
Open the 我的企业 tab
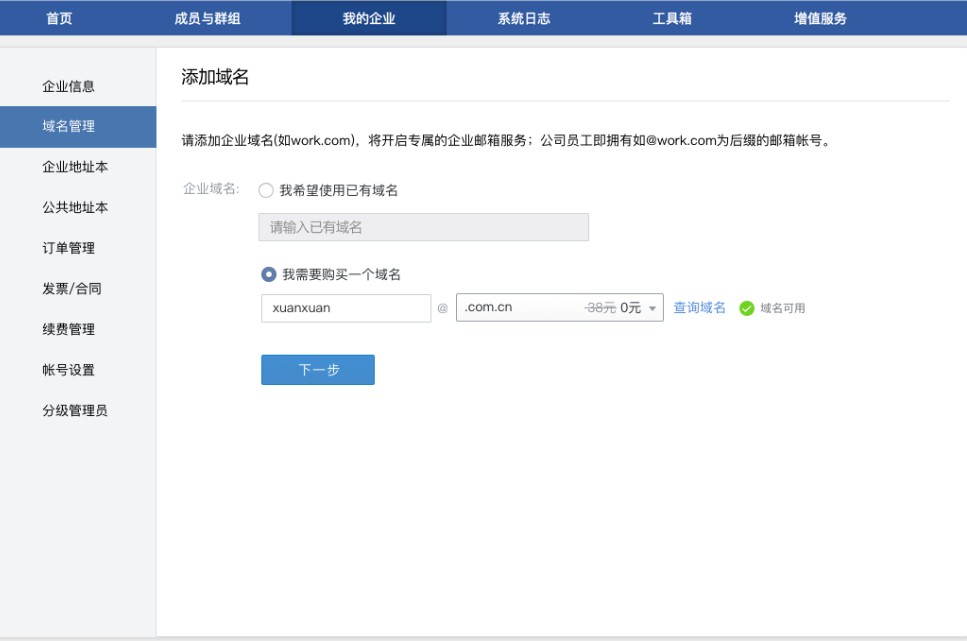coord(369,18)
